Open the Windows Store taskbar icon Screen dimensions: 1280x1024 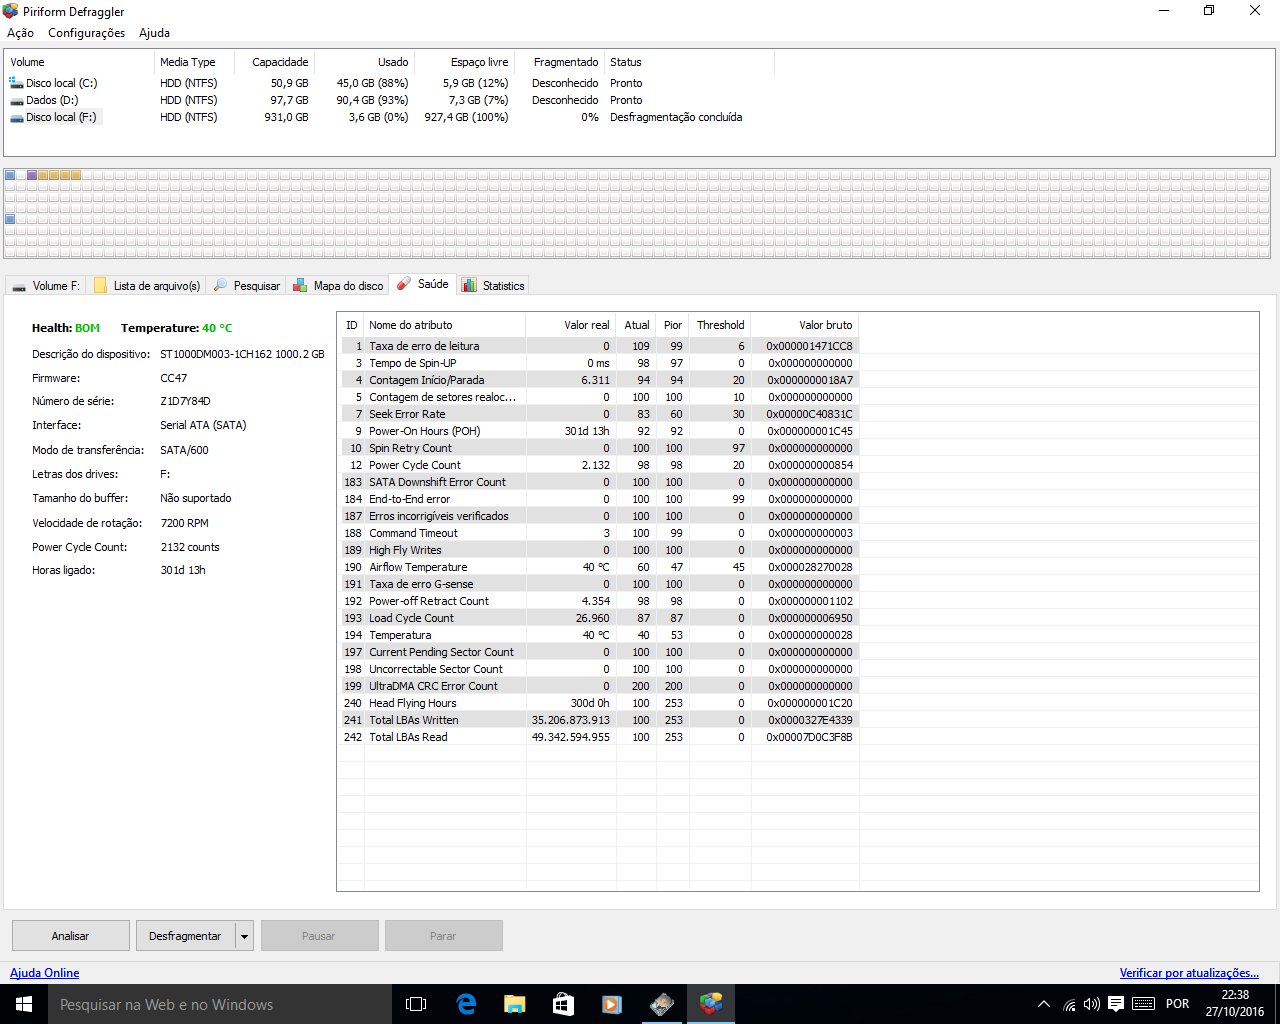(563, 1004)
